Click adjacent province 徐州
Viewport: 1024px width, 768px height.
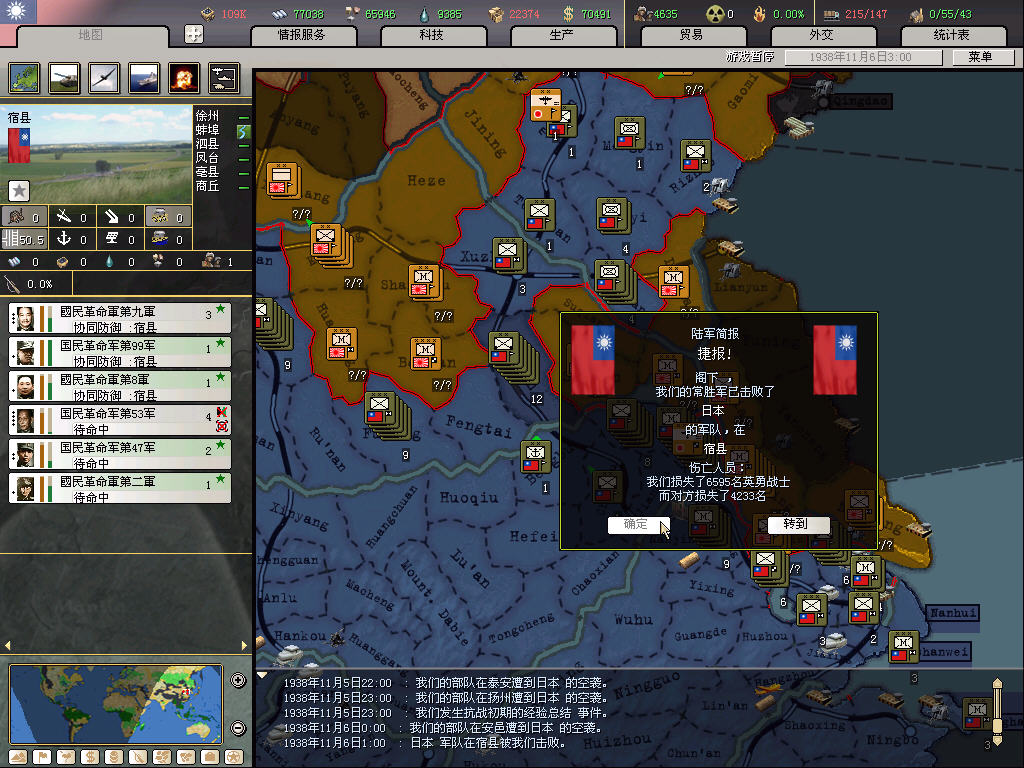(207, 116)
